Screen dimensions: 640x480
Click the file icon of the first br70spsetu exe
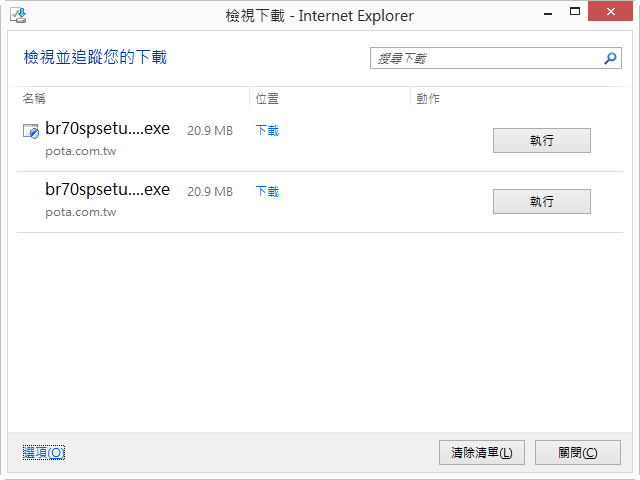[31, 131]
